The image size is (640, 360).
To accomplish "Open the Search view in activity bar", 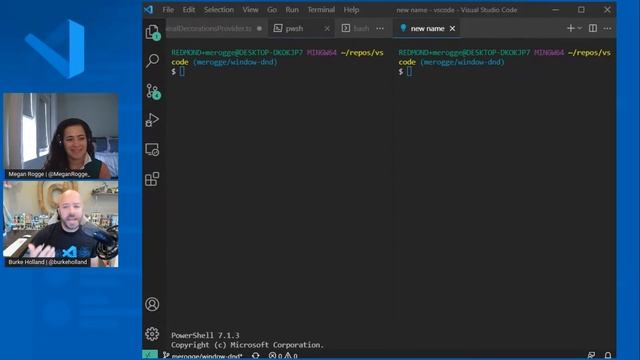I will tap(152, 61).
